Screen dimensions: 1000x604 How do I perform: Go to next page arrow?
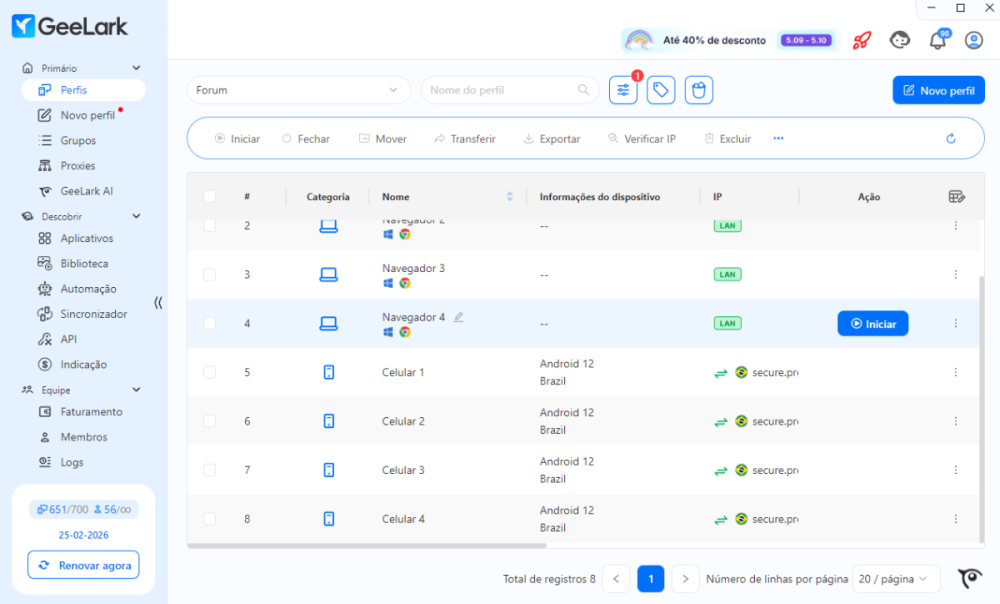[685, 579]
